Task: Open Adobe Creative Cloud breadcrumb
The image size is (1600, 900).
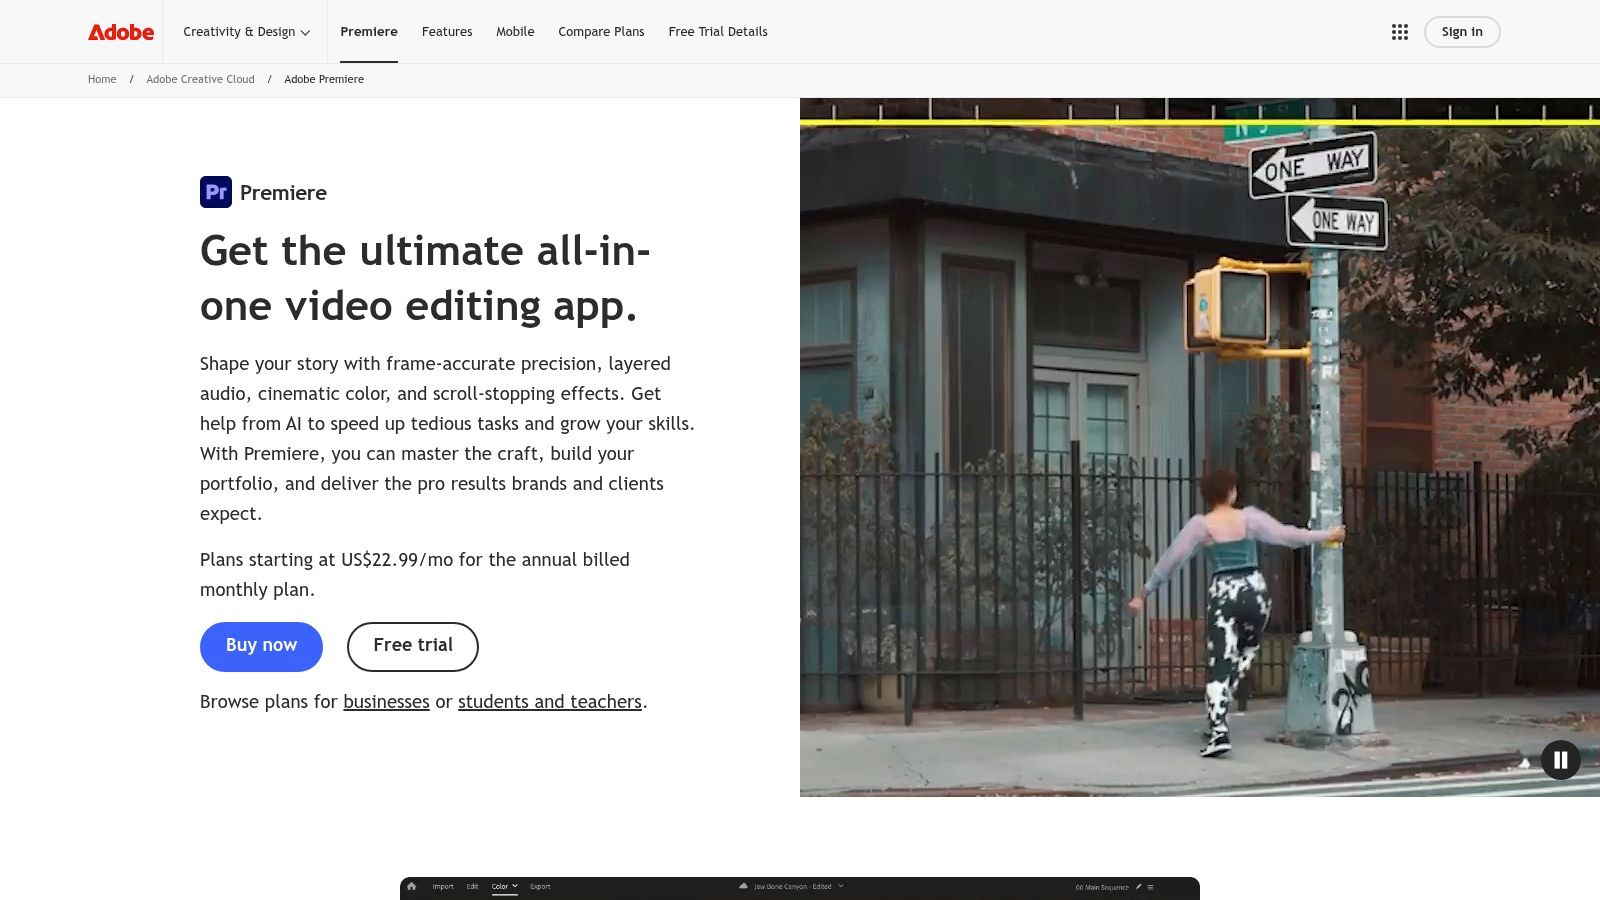Action: [200, 79]
